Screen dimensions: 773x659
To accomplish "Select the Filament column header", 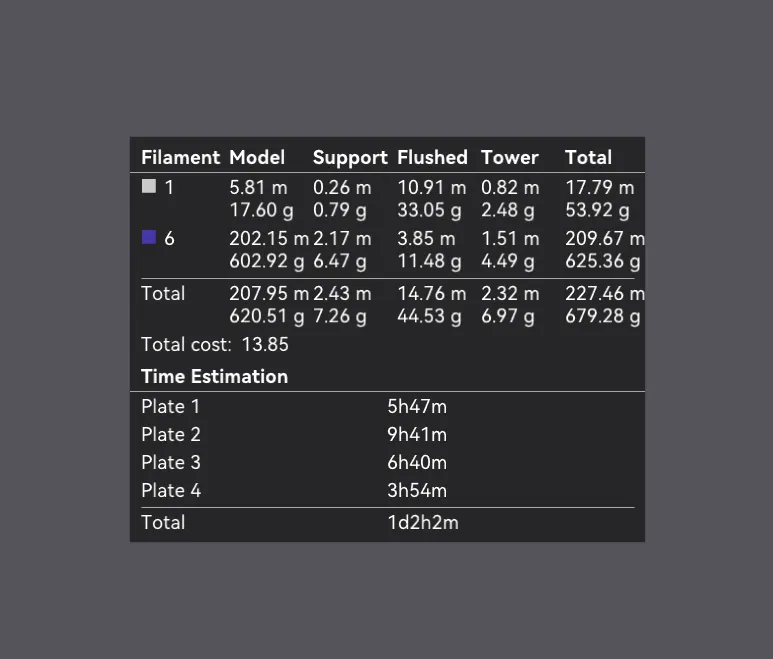I will tap(180, 157).
